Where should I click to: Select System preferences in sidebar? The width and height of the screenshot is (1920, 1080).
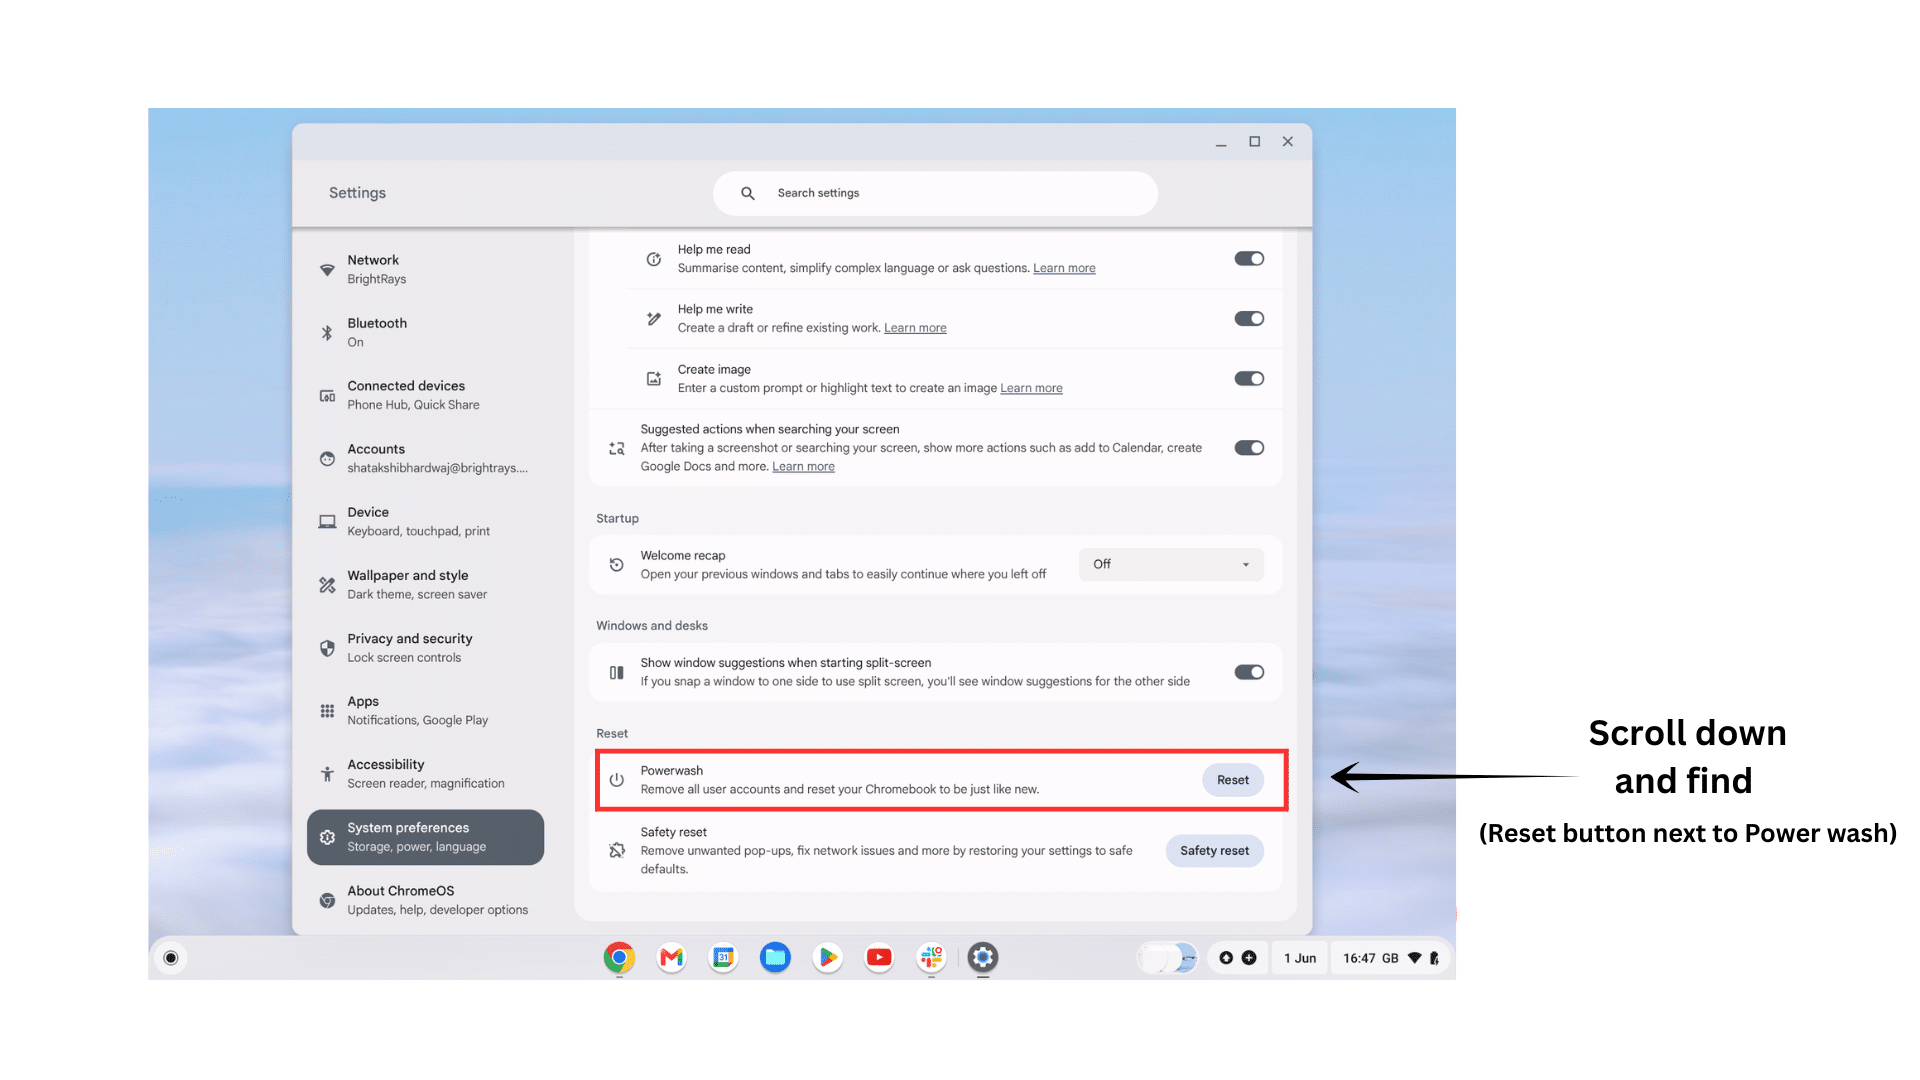click(x=425, y=837)
